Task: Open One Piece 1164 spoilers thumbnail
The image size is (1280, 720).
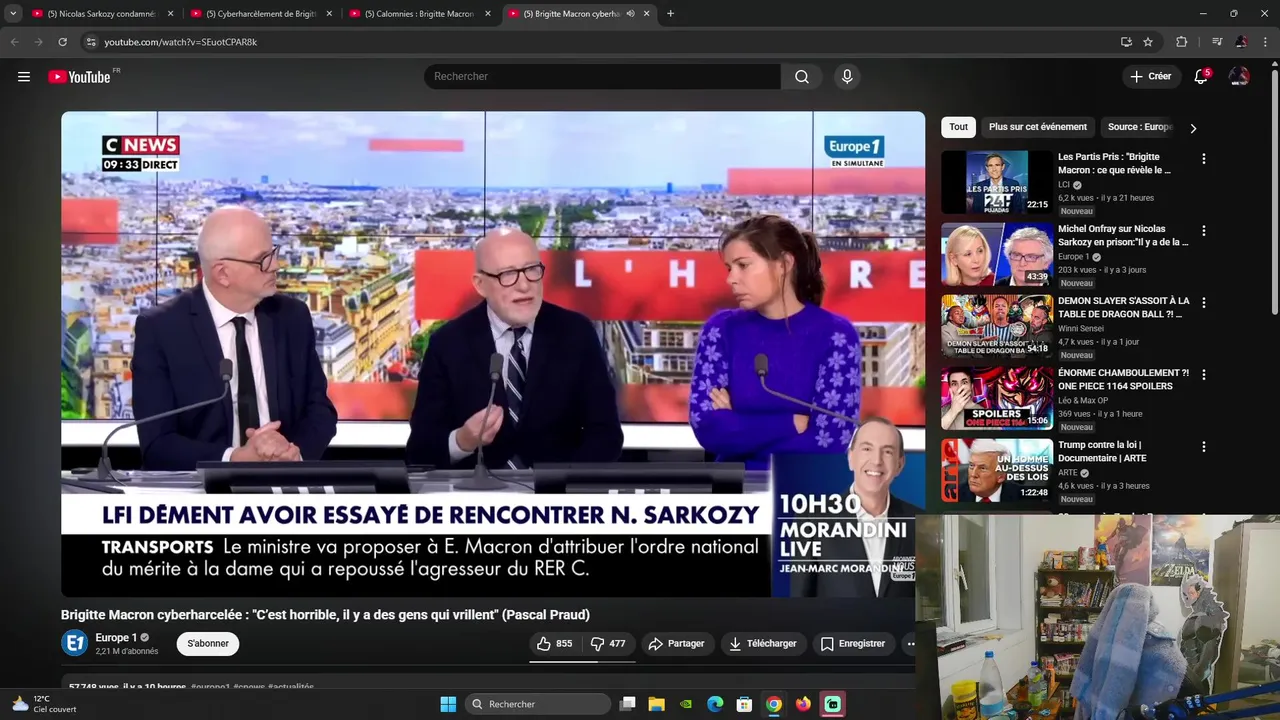Action: pyautogui.click(x=997, y=398)
